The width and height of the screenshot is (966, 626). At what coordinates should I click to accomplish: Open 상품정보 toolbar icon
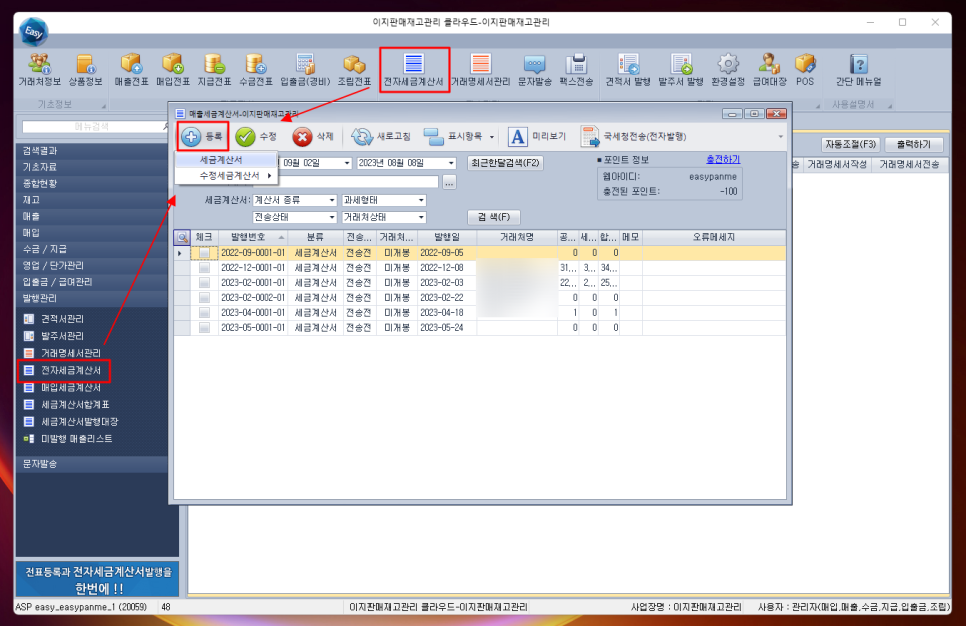point(85,70)
